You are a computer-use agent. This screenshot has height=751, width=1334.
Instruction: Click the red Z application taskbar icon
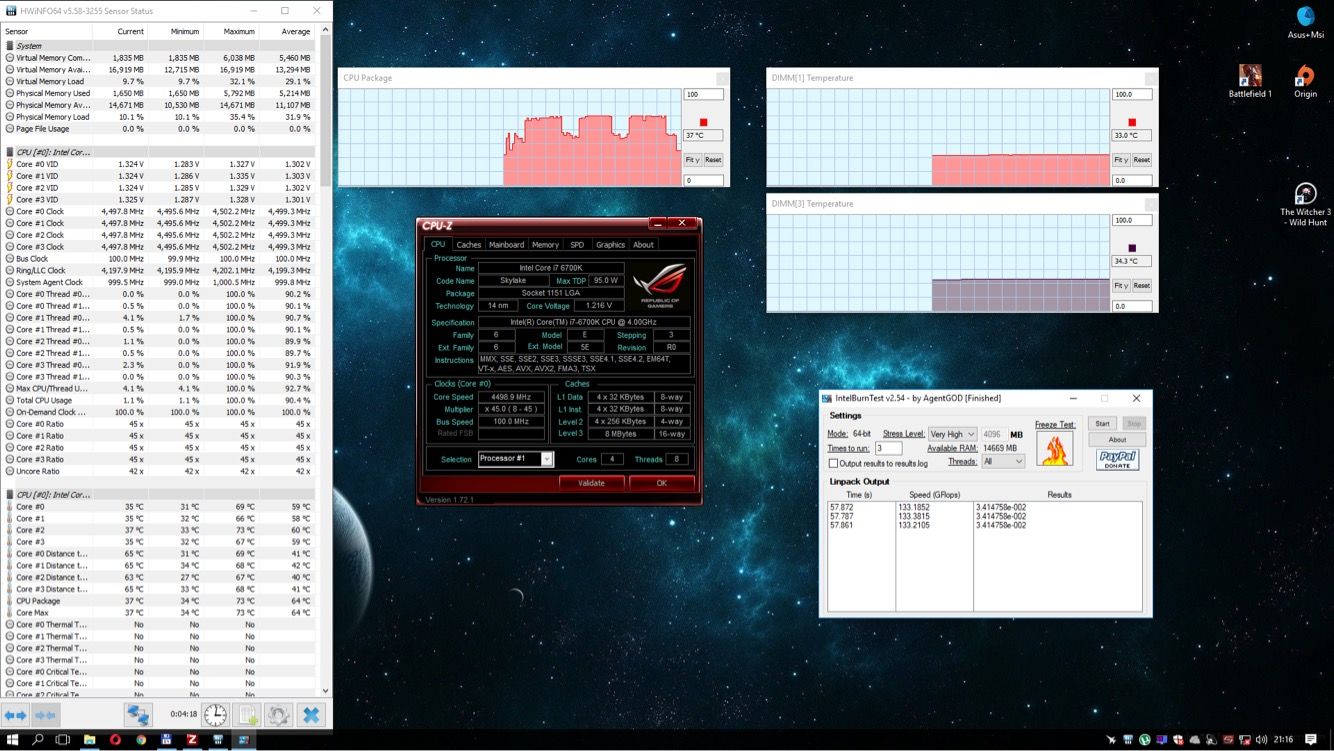click(192, 740)
